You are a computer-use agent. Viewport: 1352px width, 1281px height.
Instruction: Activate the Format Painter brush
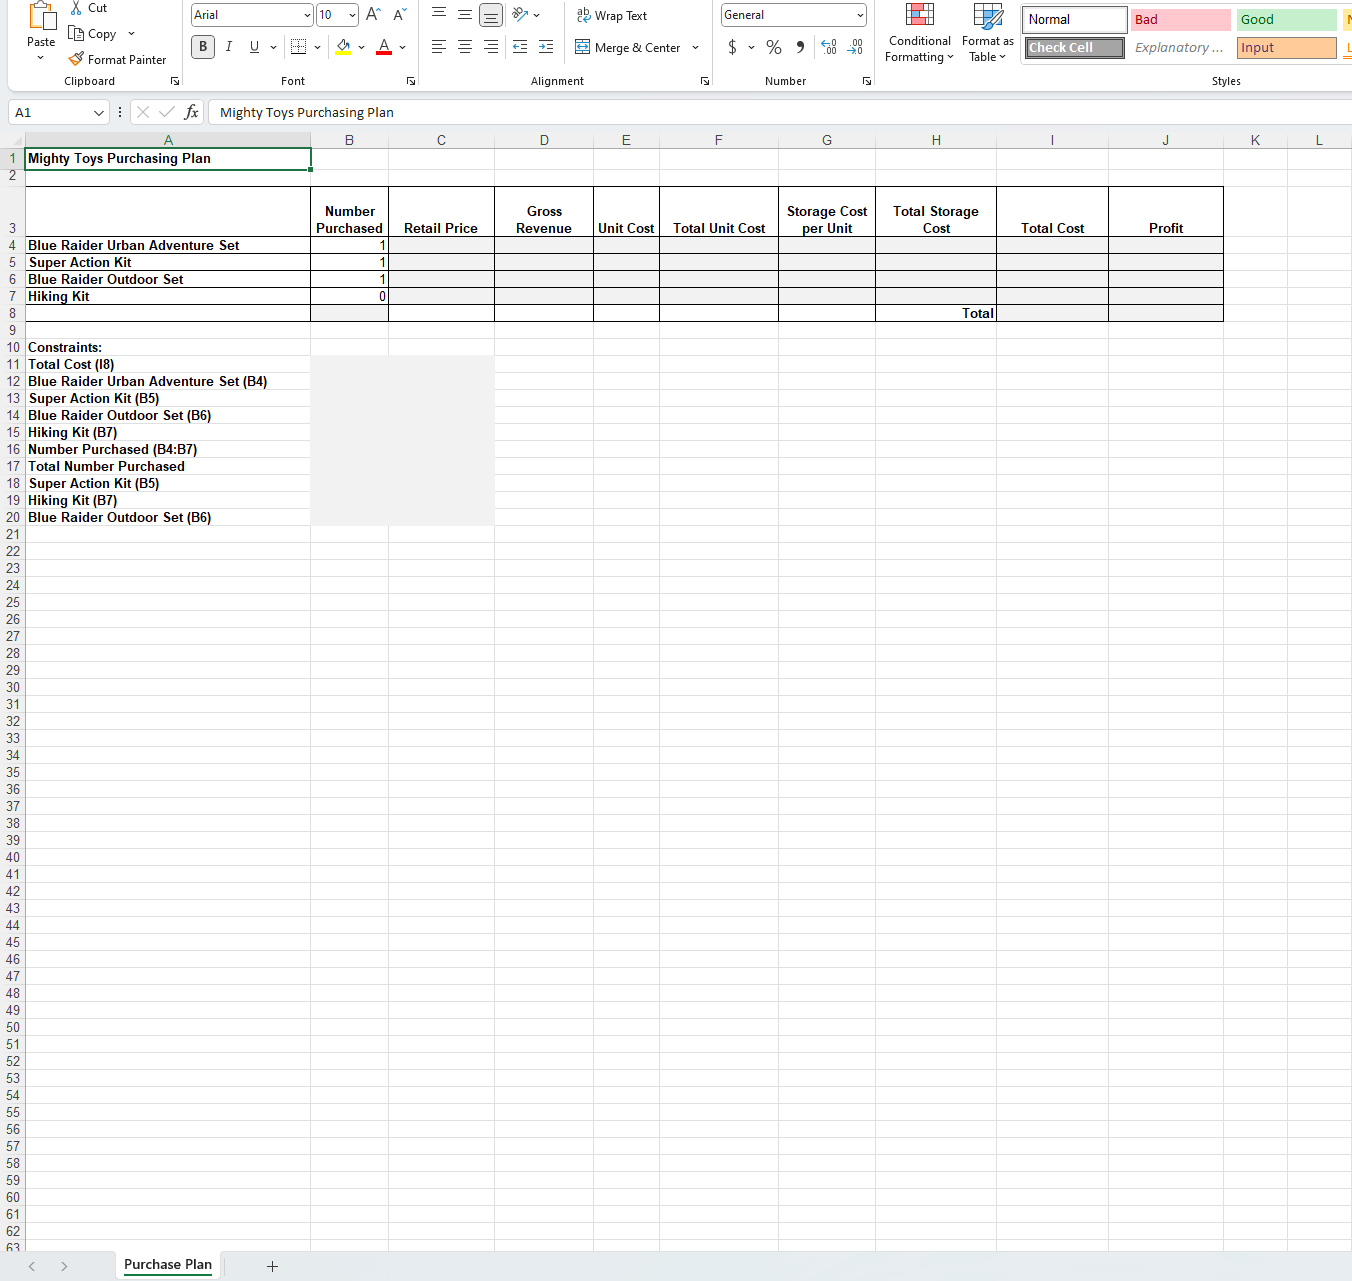coord(76,59)
